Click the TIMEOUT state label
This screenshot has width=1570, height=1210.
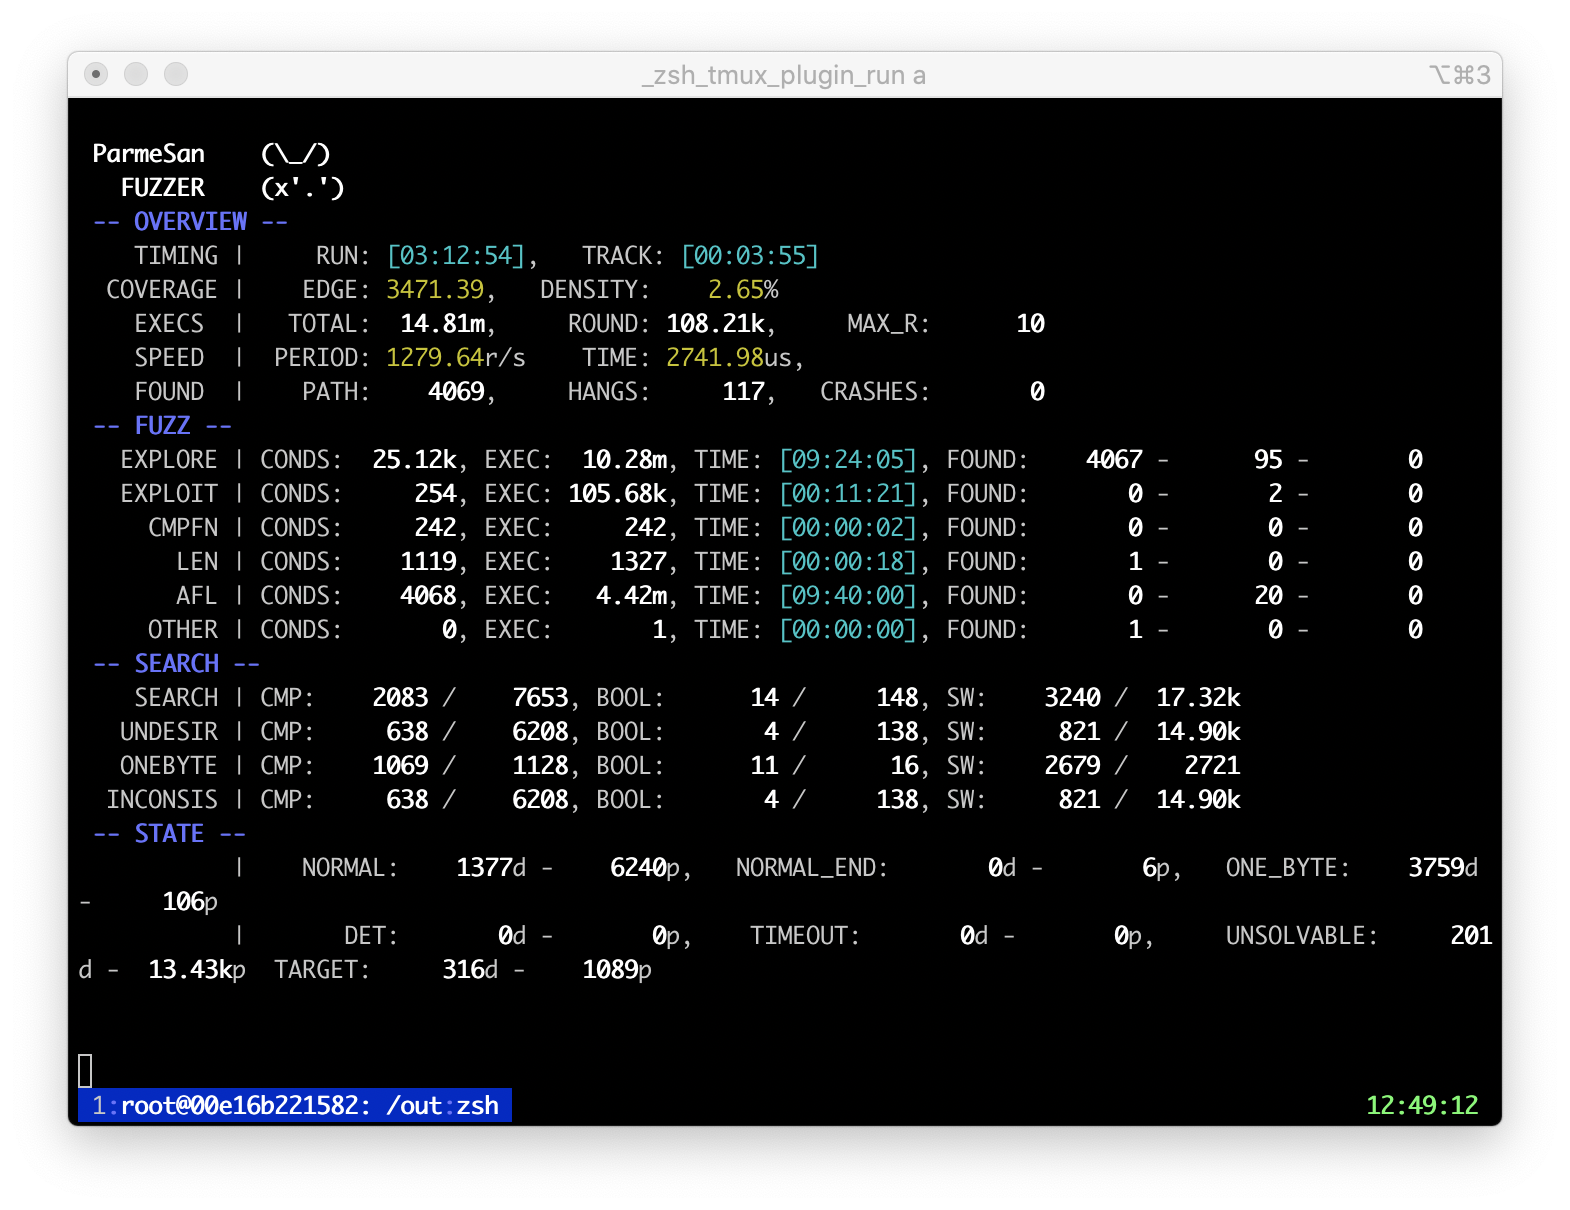point(805,936)
